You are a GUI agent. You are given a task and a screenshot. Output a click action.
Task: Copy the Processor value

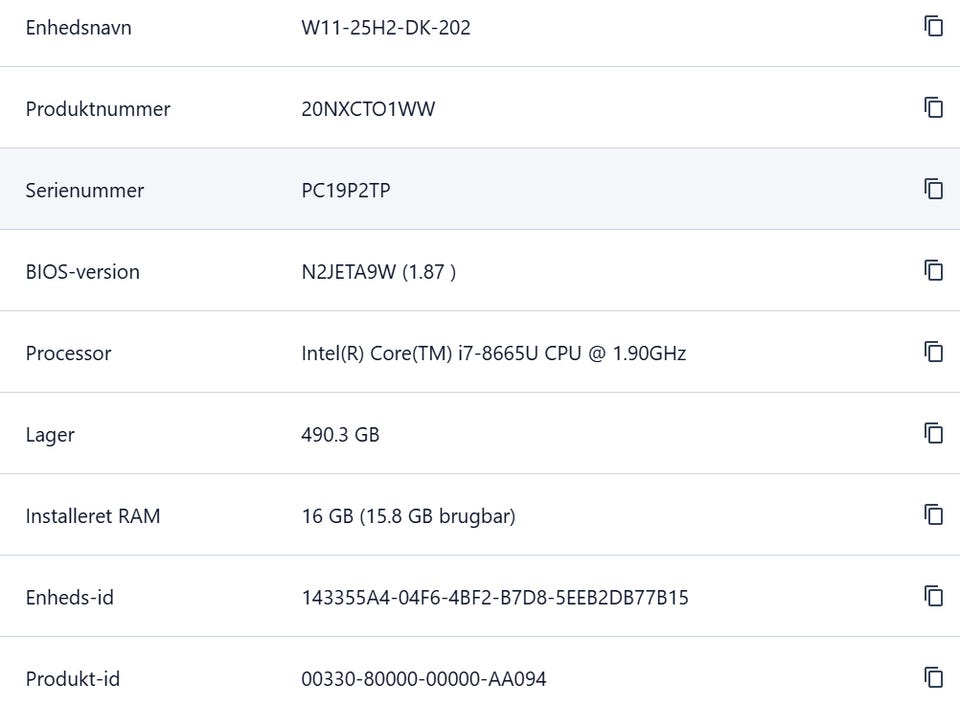click(x=933, y=352)
